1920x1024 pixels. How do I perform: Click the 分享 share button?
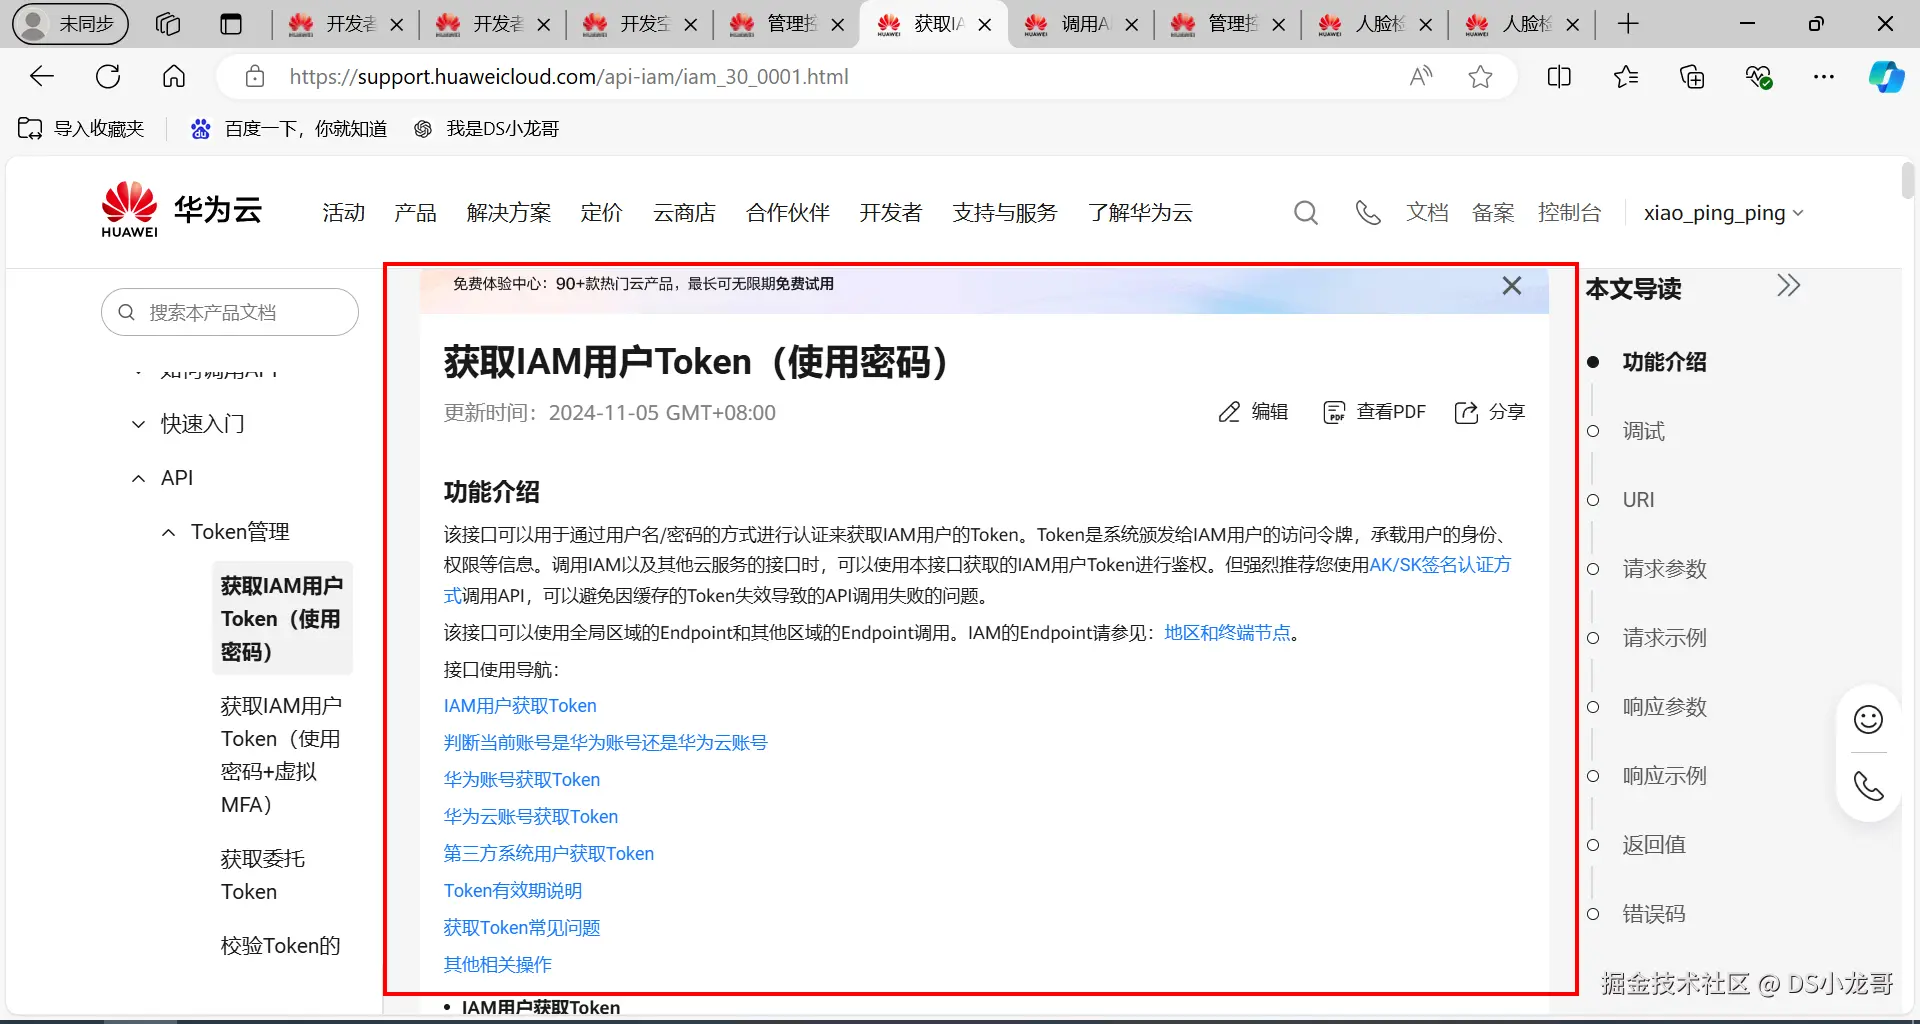pyautogui.click(x=1489, y=412)
